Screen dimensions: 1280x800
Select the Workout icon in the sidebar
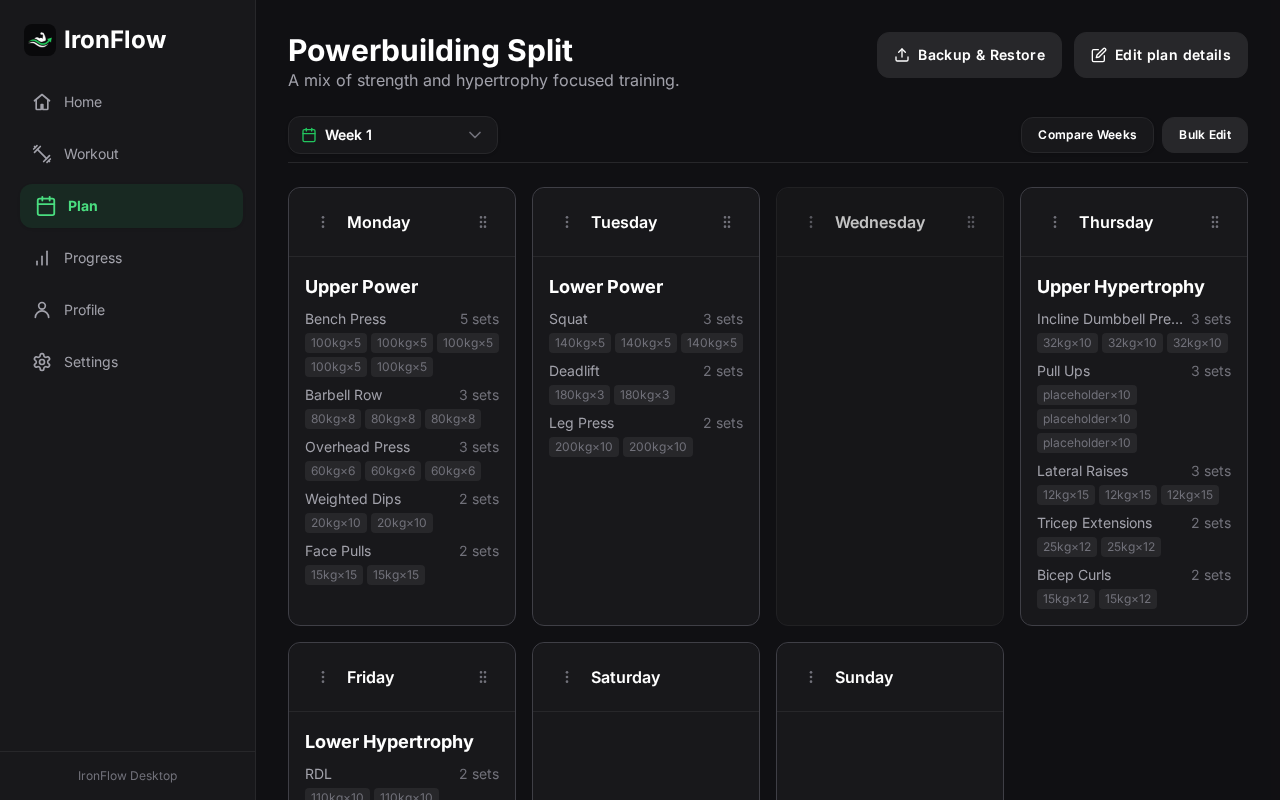42,154
